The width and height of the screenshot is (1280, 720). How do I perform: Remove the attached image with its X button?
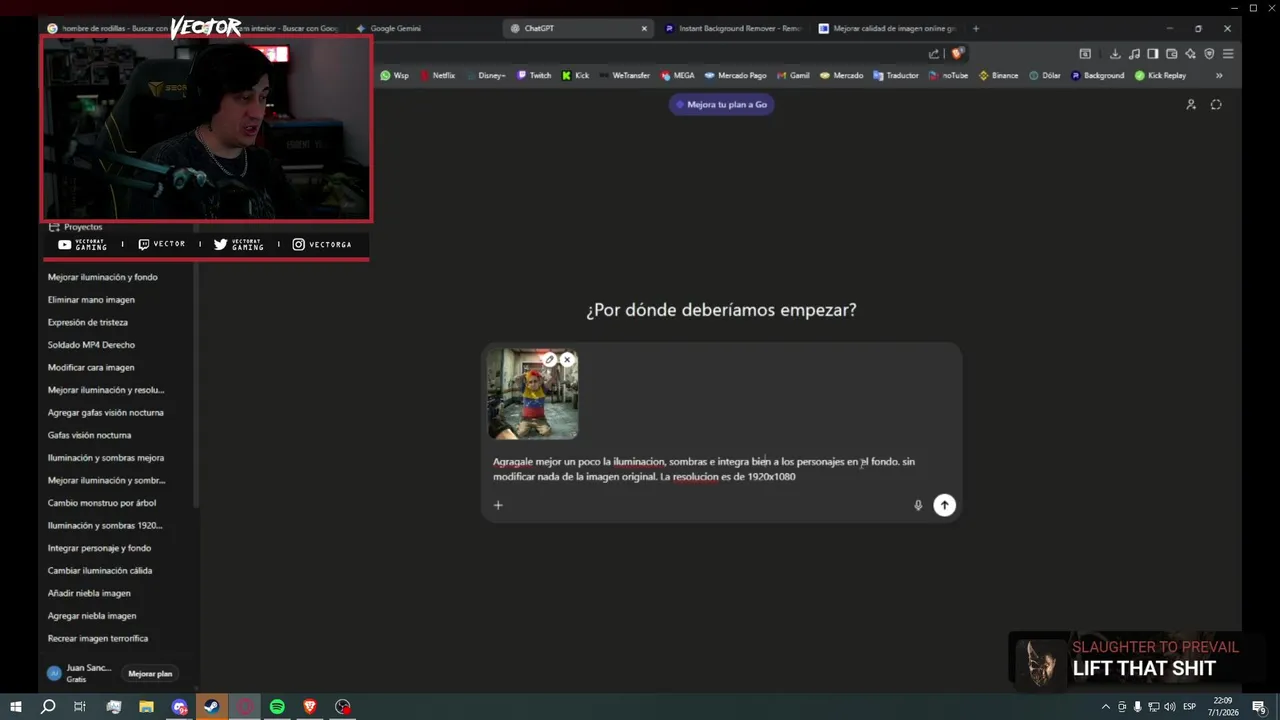(567, 359)
